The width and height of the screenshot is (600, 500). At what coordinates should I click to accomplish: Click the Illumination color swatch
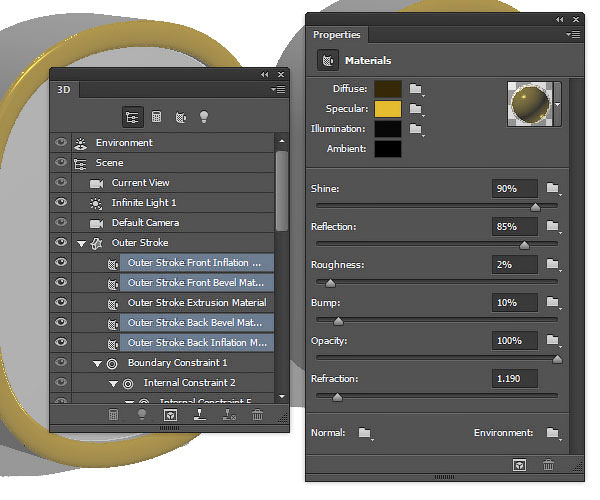pyautogui.click(x=388, y=129)
